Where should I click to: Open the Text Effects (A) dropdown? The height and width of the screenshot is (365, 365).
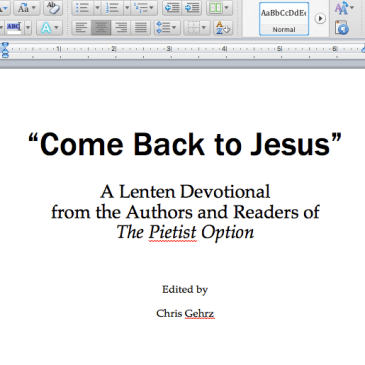point(49,27)
